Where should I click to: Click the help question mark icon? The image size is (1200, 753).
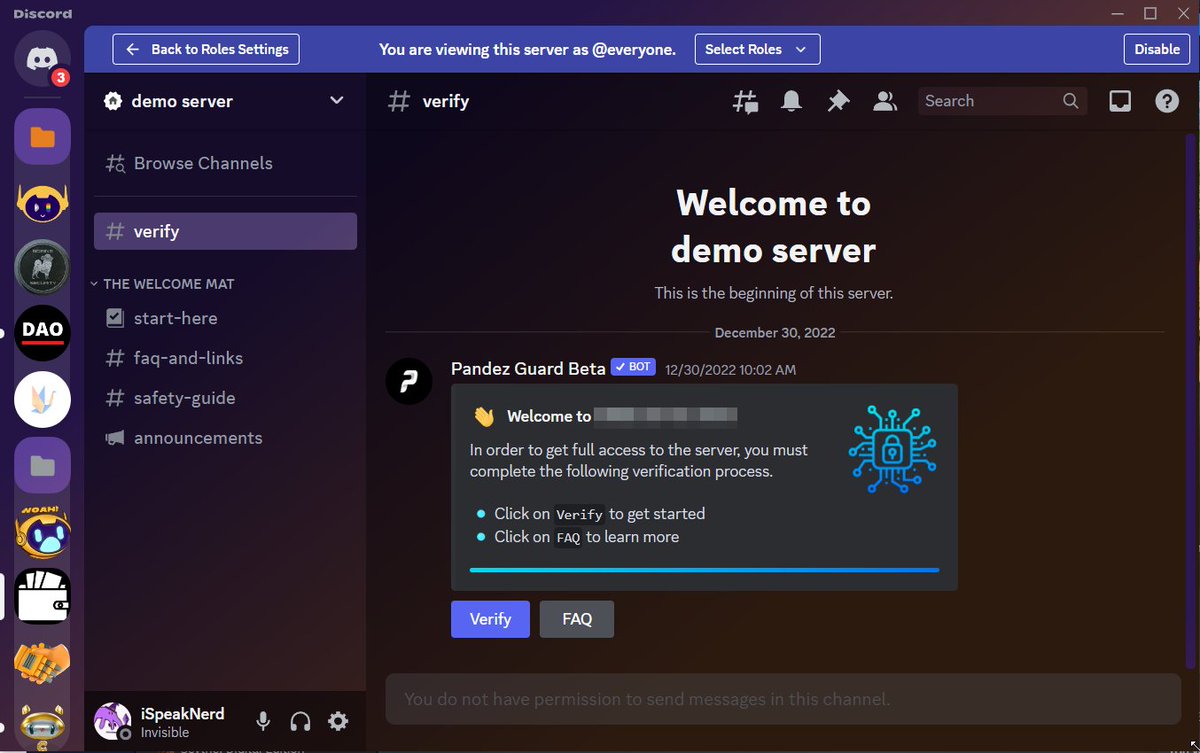[1167, 101]
